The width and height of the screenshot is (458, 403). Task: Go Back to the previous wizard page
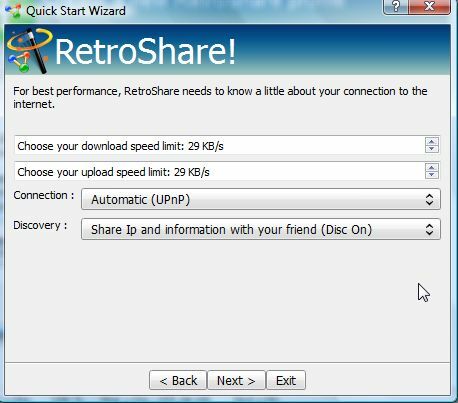178,380
